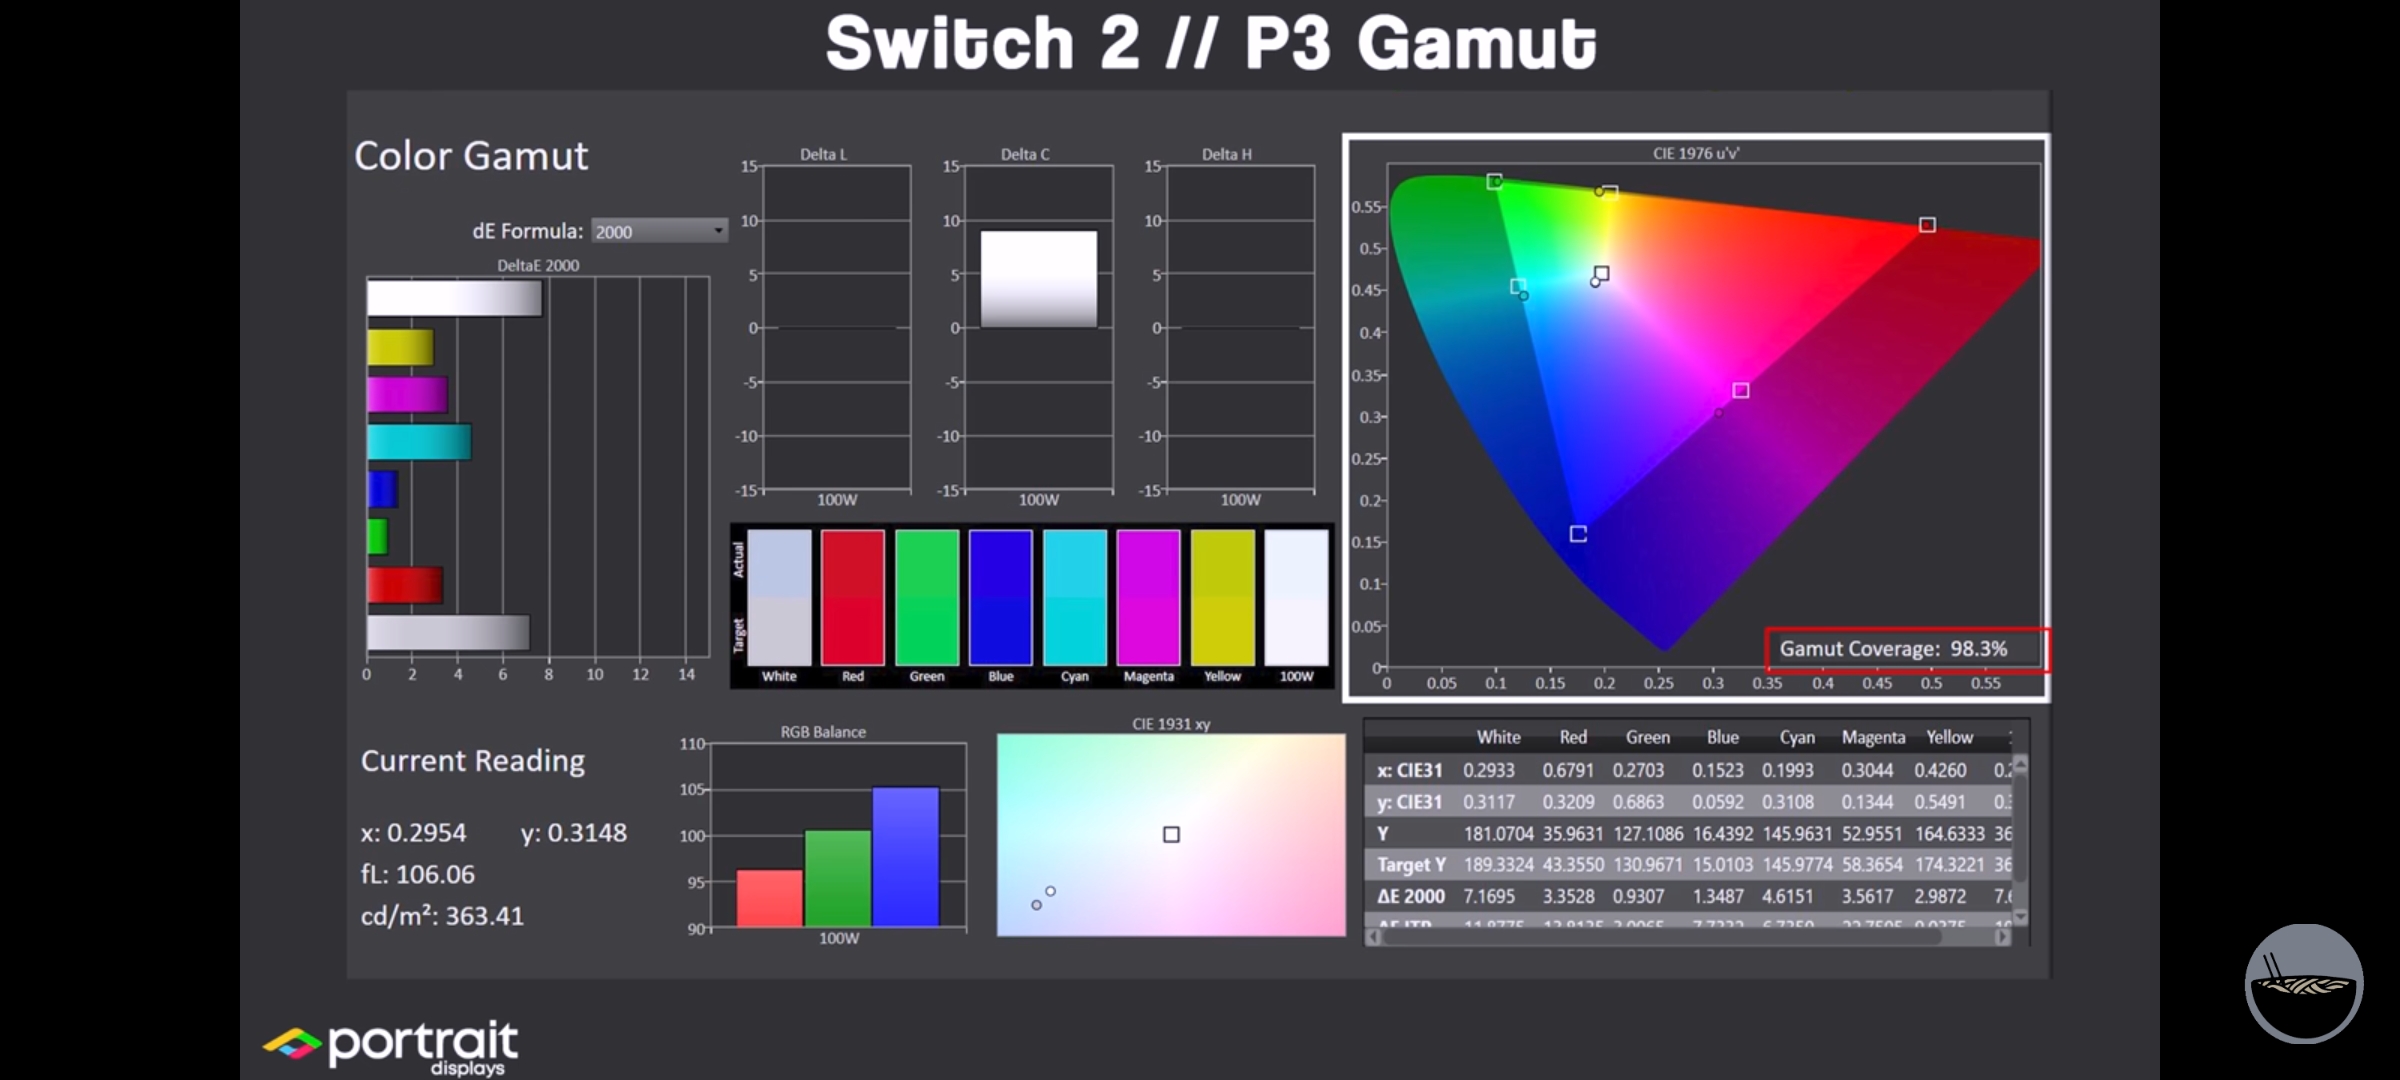Open the dE Formula dropdown set to 2000
The image size is (2400, 1080).
coord(659,231)
